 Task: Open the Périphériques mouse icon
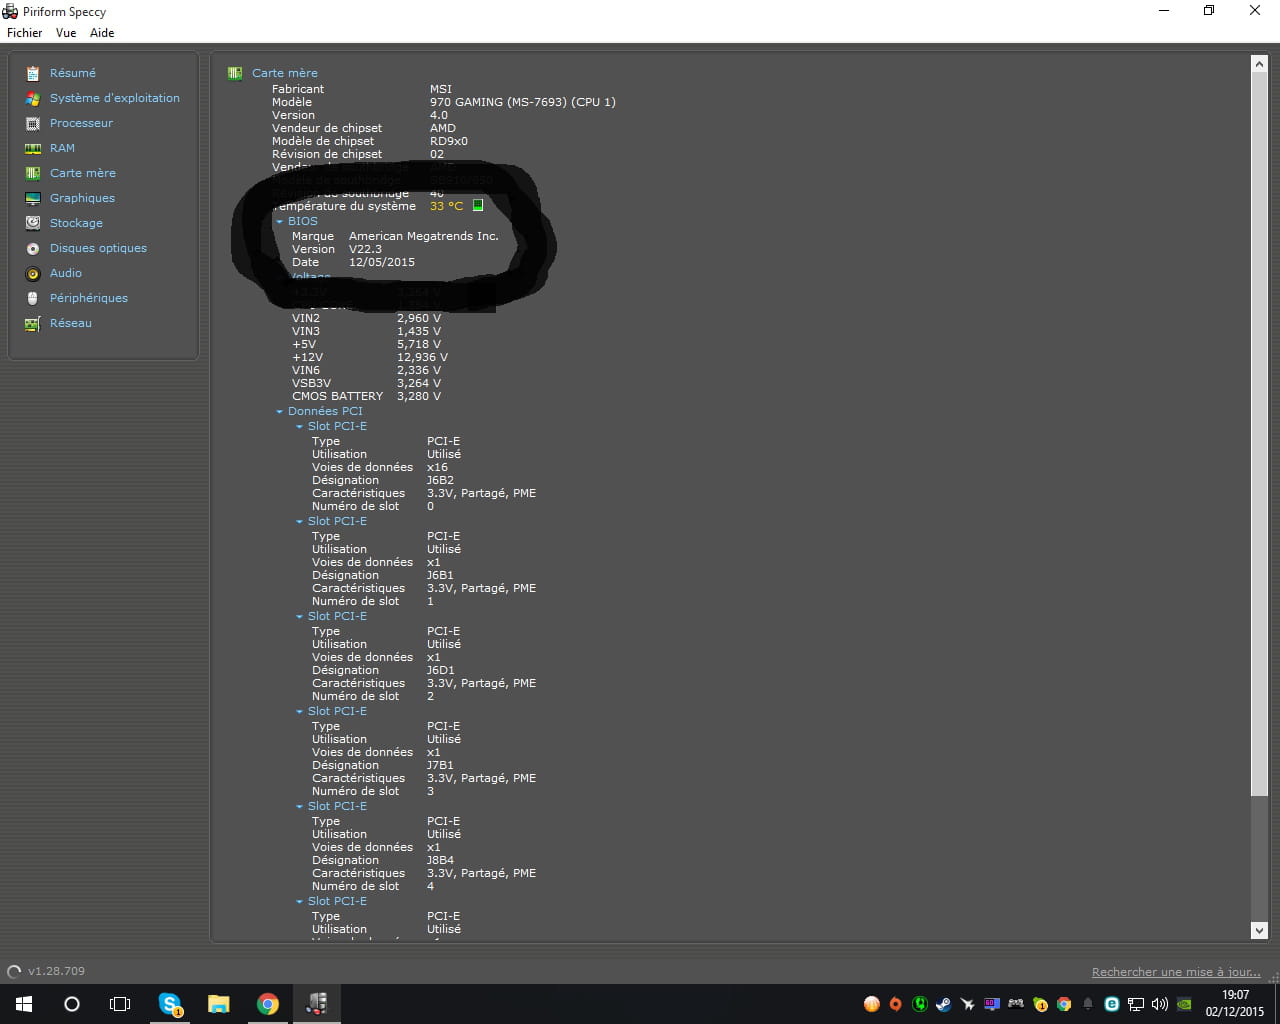coord(33,298)
